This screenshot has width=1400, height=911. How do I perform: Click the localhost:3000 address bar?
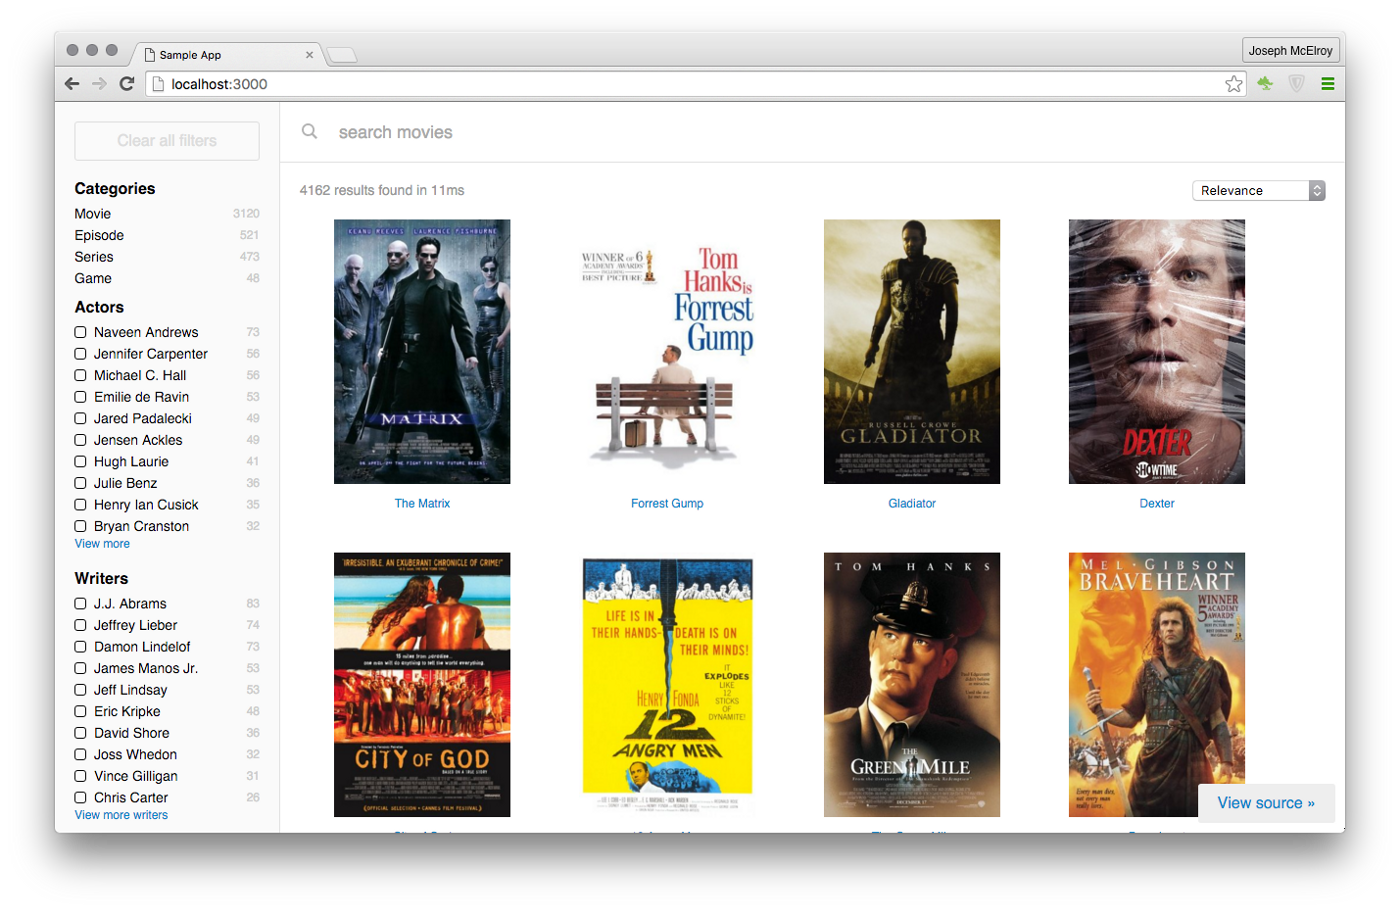(x=695, y=84)
